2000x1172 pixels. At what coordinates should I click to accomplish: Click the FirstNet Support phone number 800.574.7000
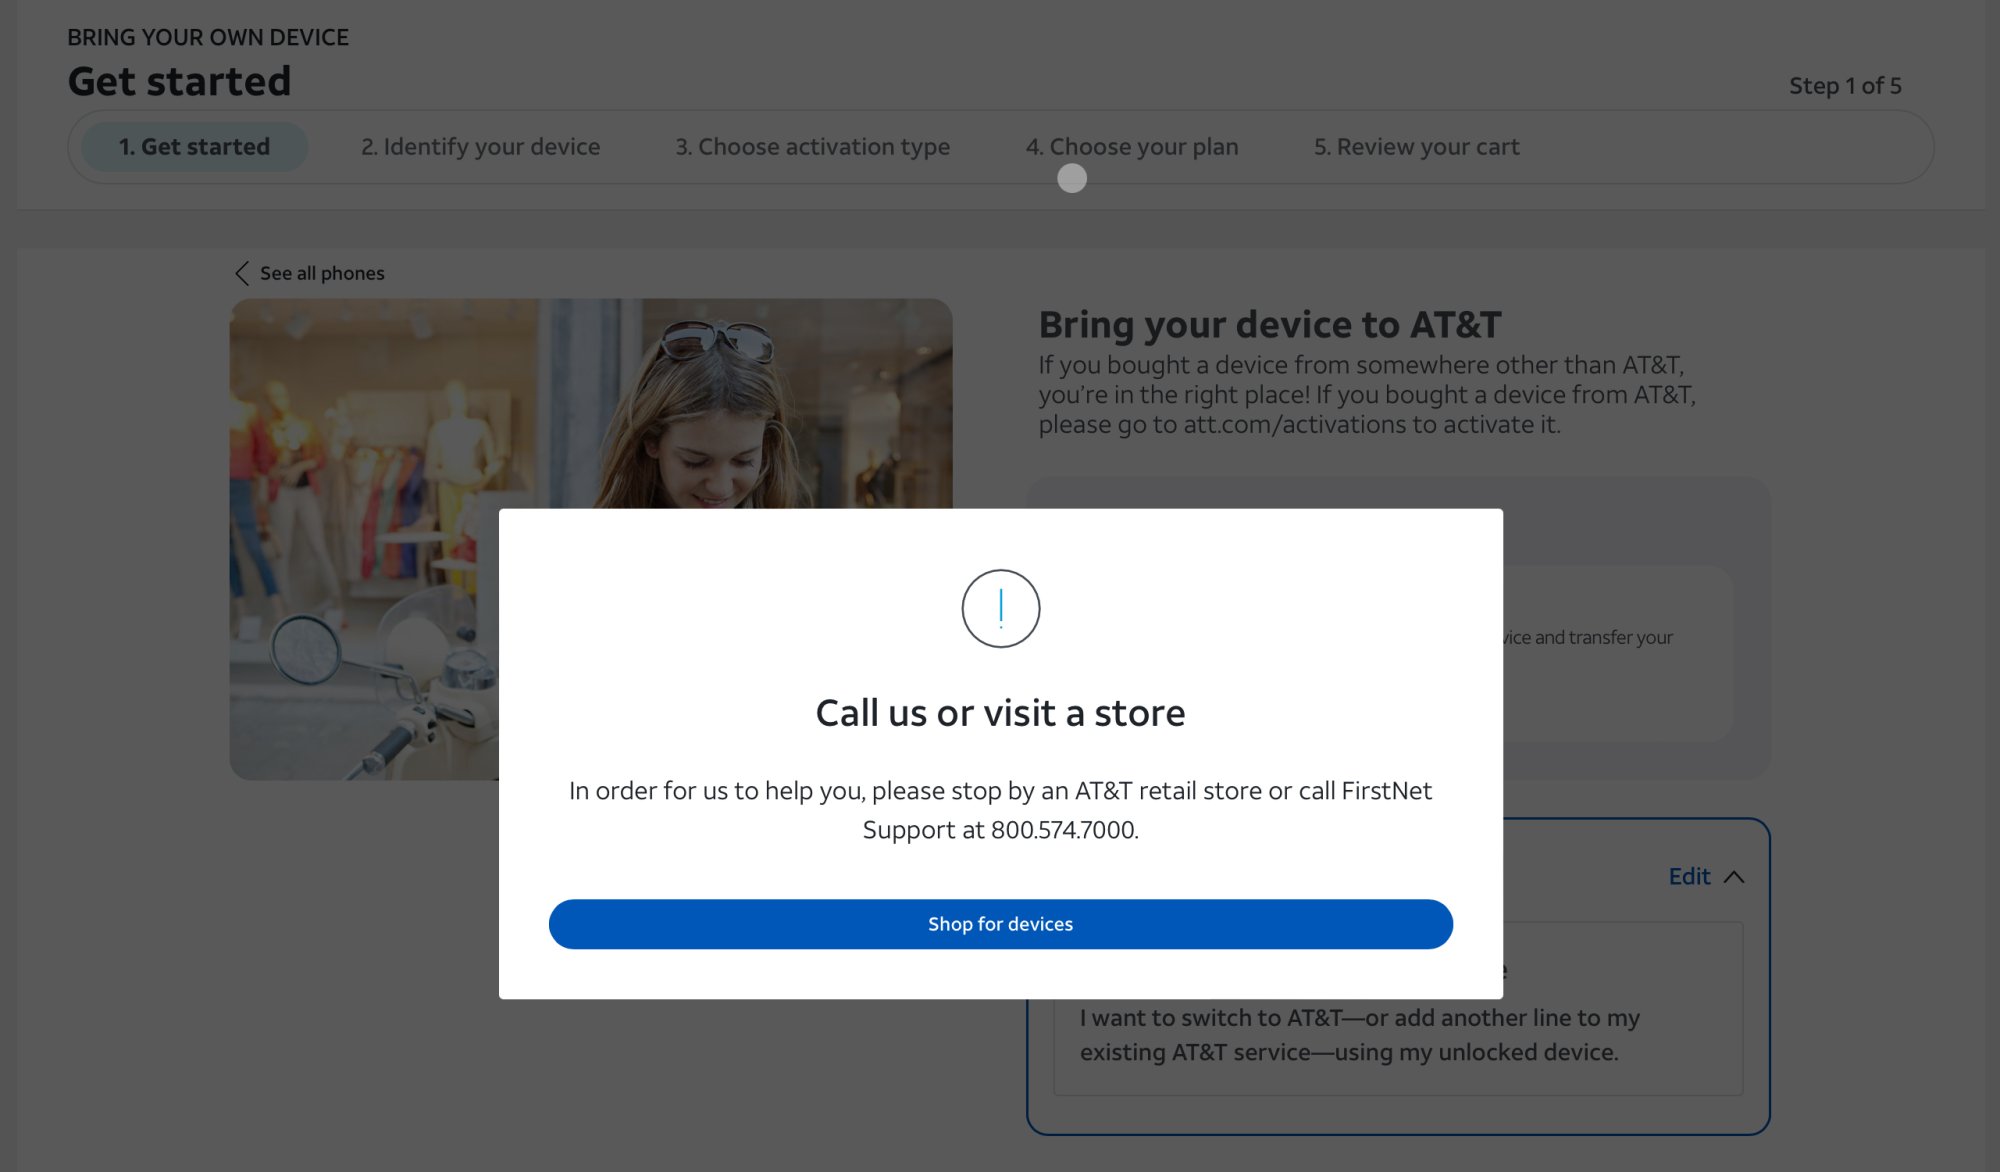tap(1063, 830)
